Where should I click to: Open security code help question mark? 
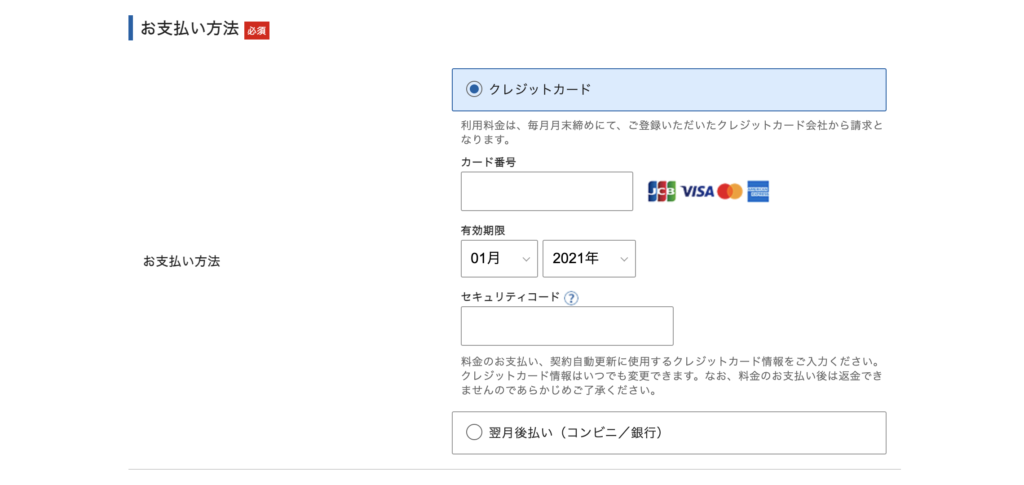tap(571, 298)
